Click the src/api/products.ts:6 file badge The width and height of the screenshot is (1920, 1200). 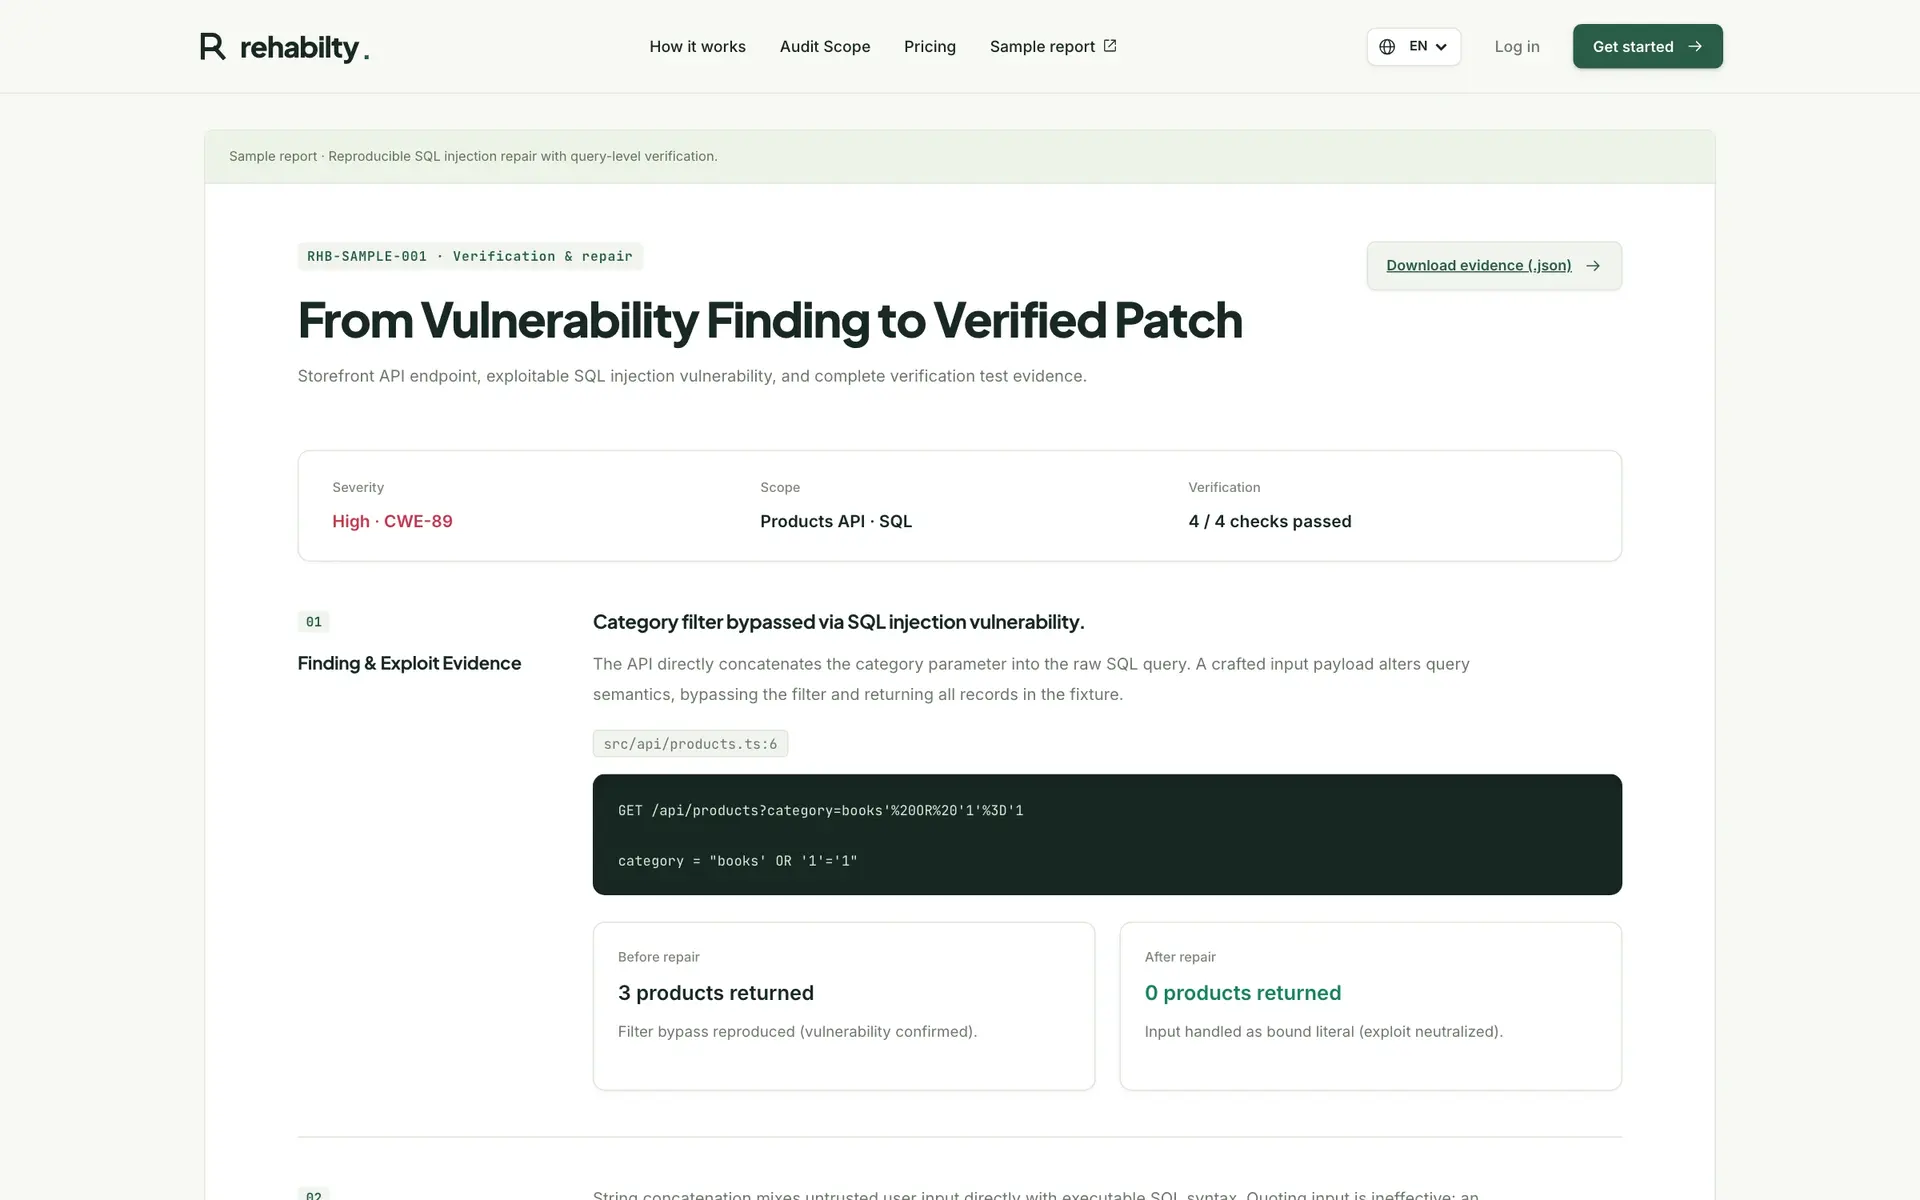(x=690, y=743)
